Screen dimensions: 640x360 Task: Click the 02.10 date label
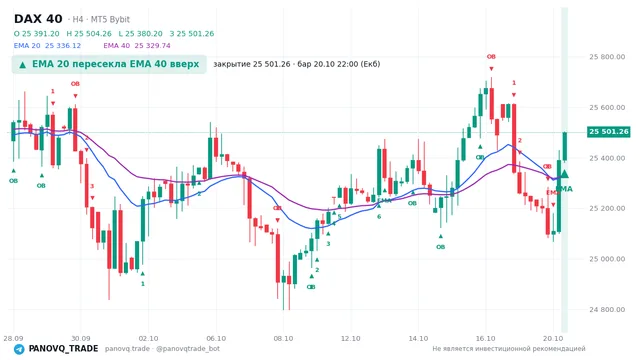click(148, 338)
